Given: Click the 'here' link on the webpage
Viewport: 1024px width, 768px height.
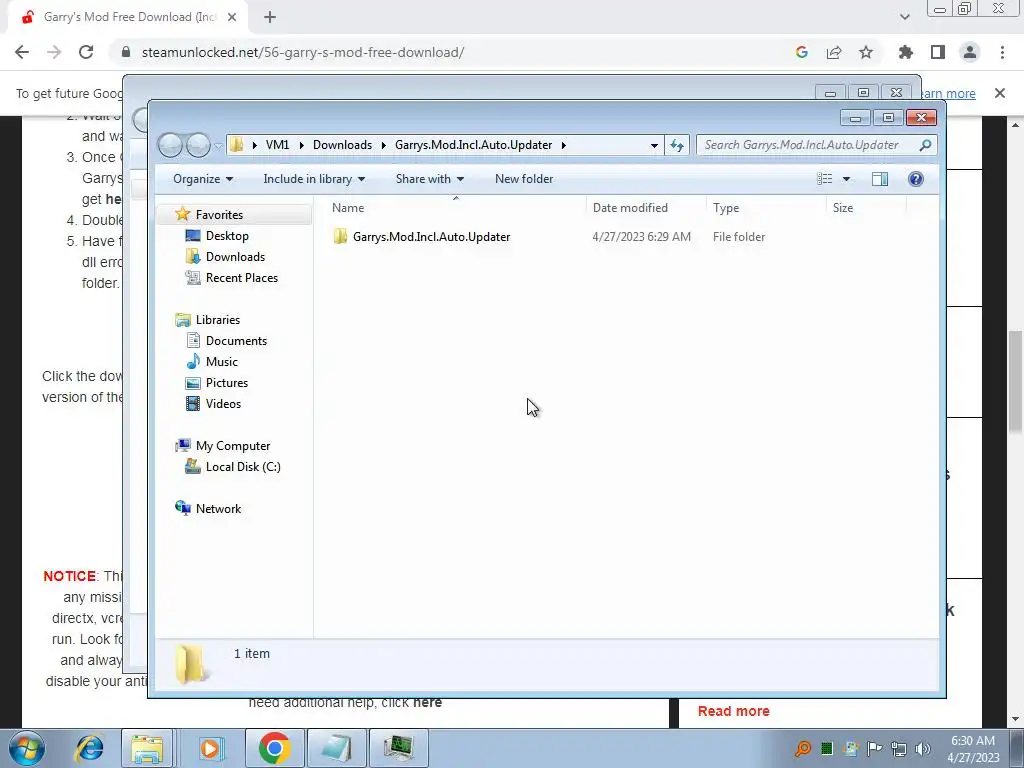Looking at the screenshot, I should coord(428,703).
